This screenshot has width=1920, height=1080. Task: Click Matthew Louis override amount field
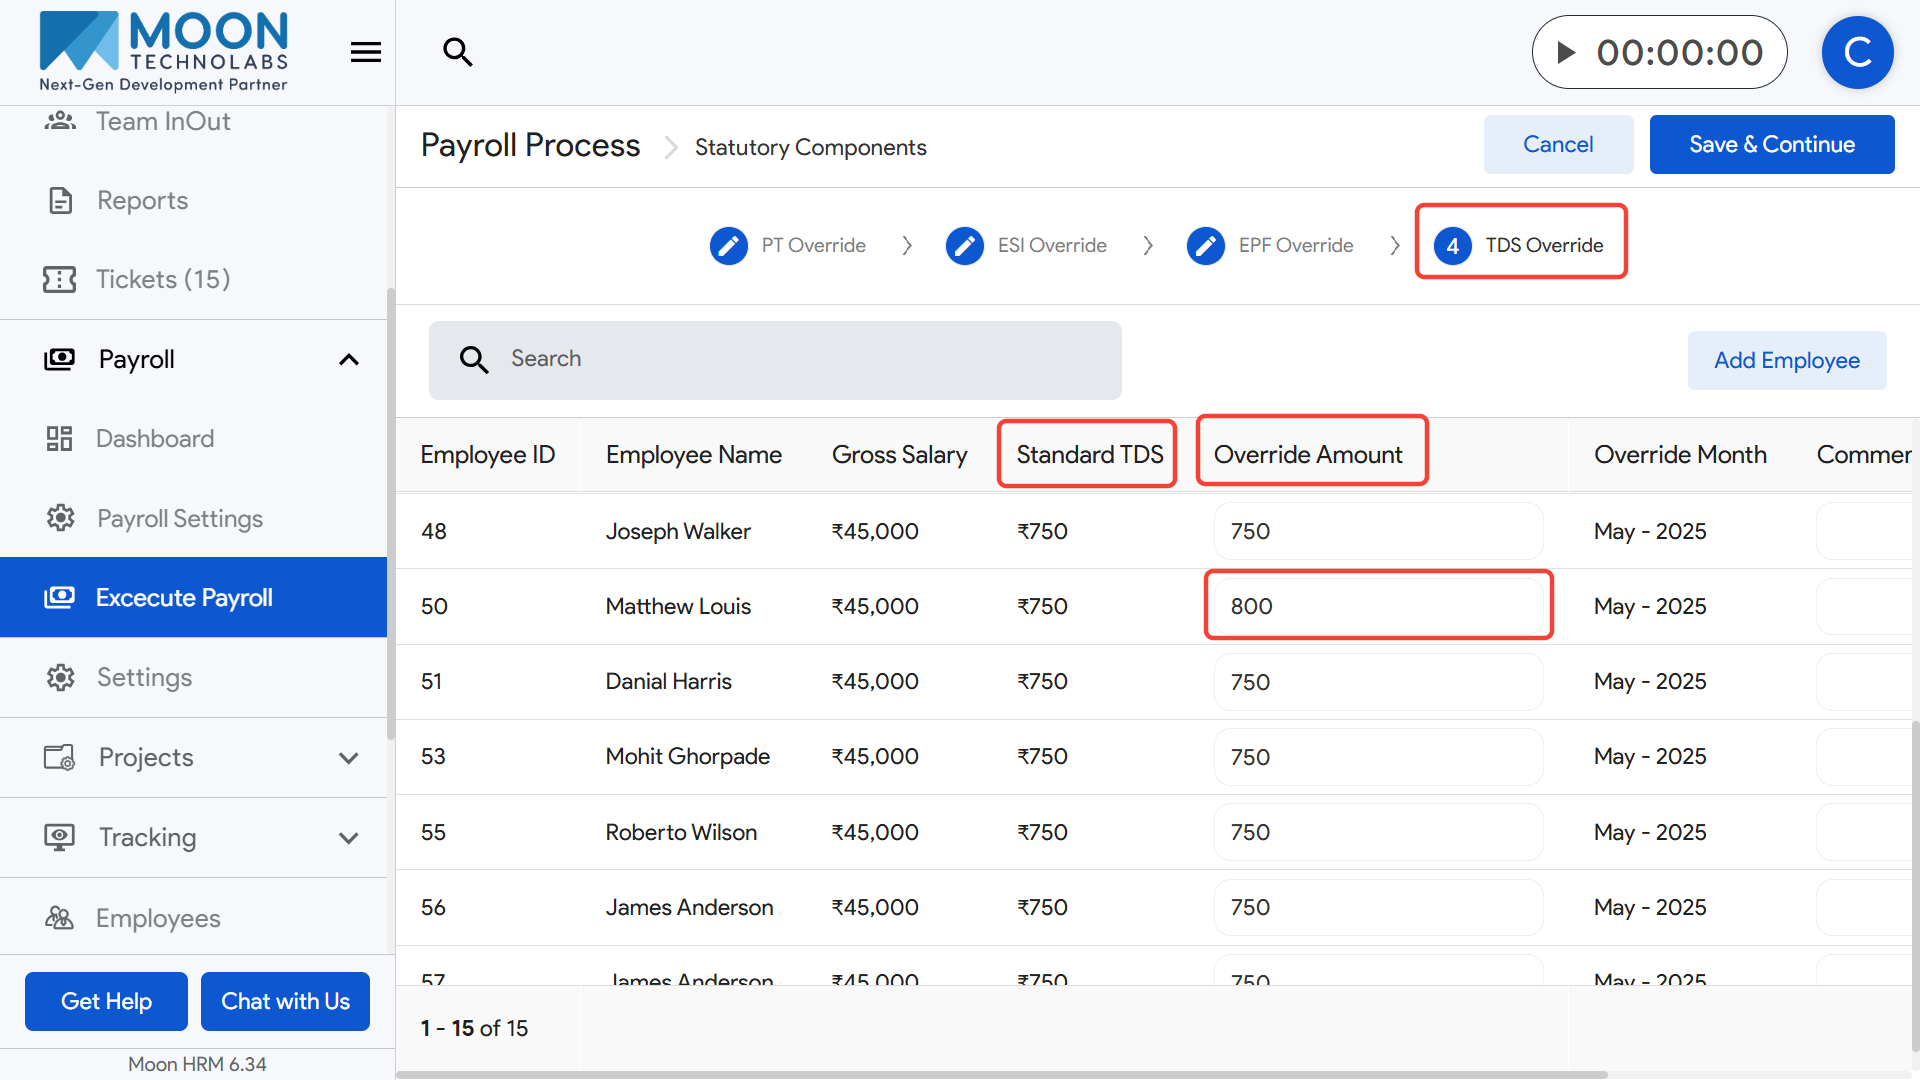pos(1378,606)
